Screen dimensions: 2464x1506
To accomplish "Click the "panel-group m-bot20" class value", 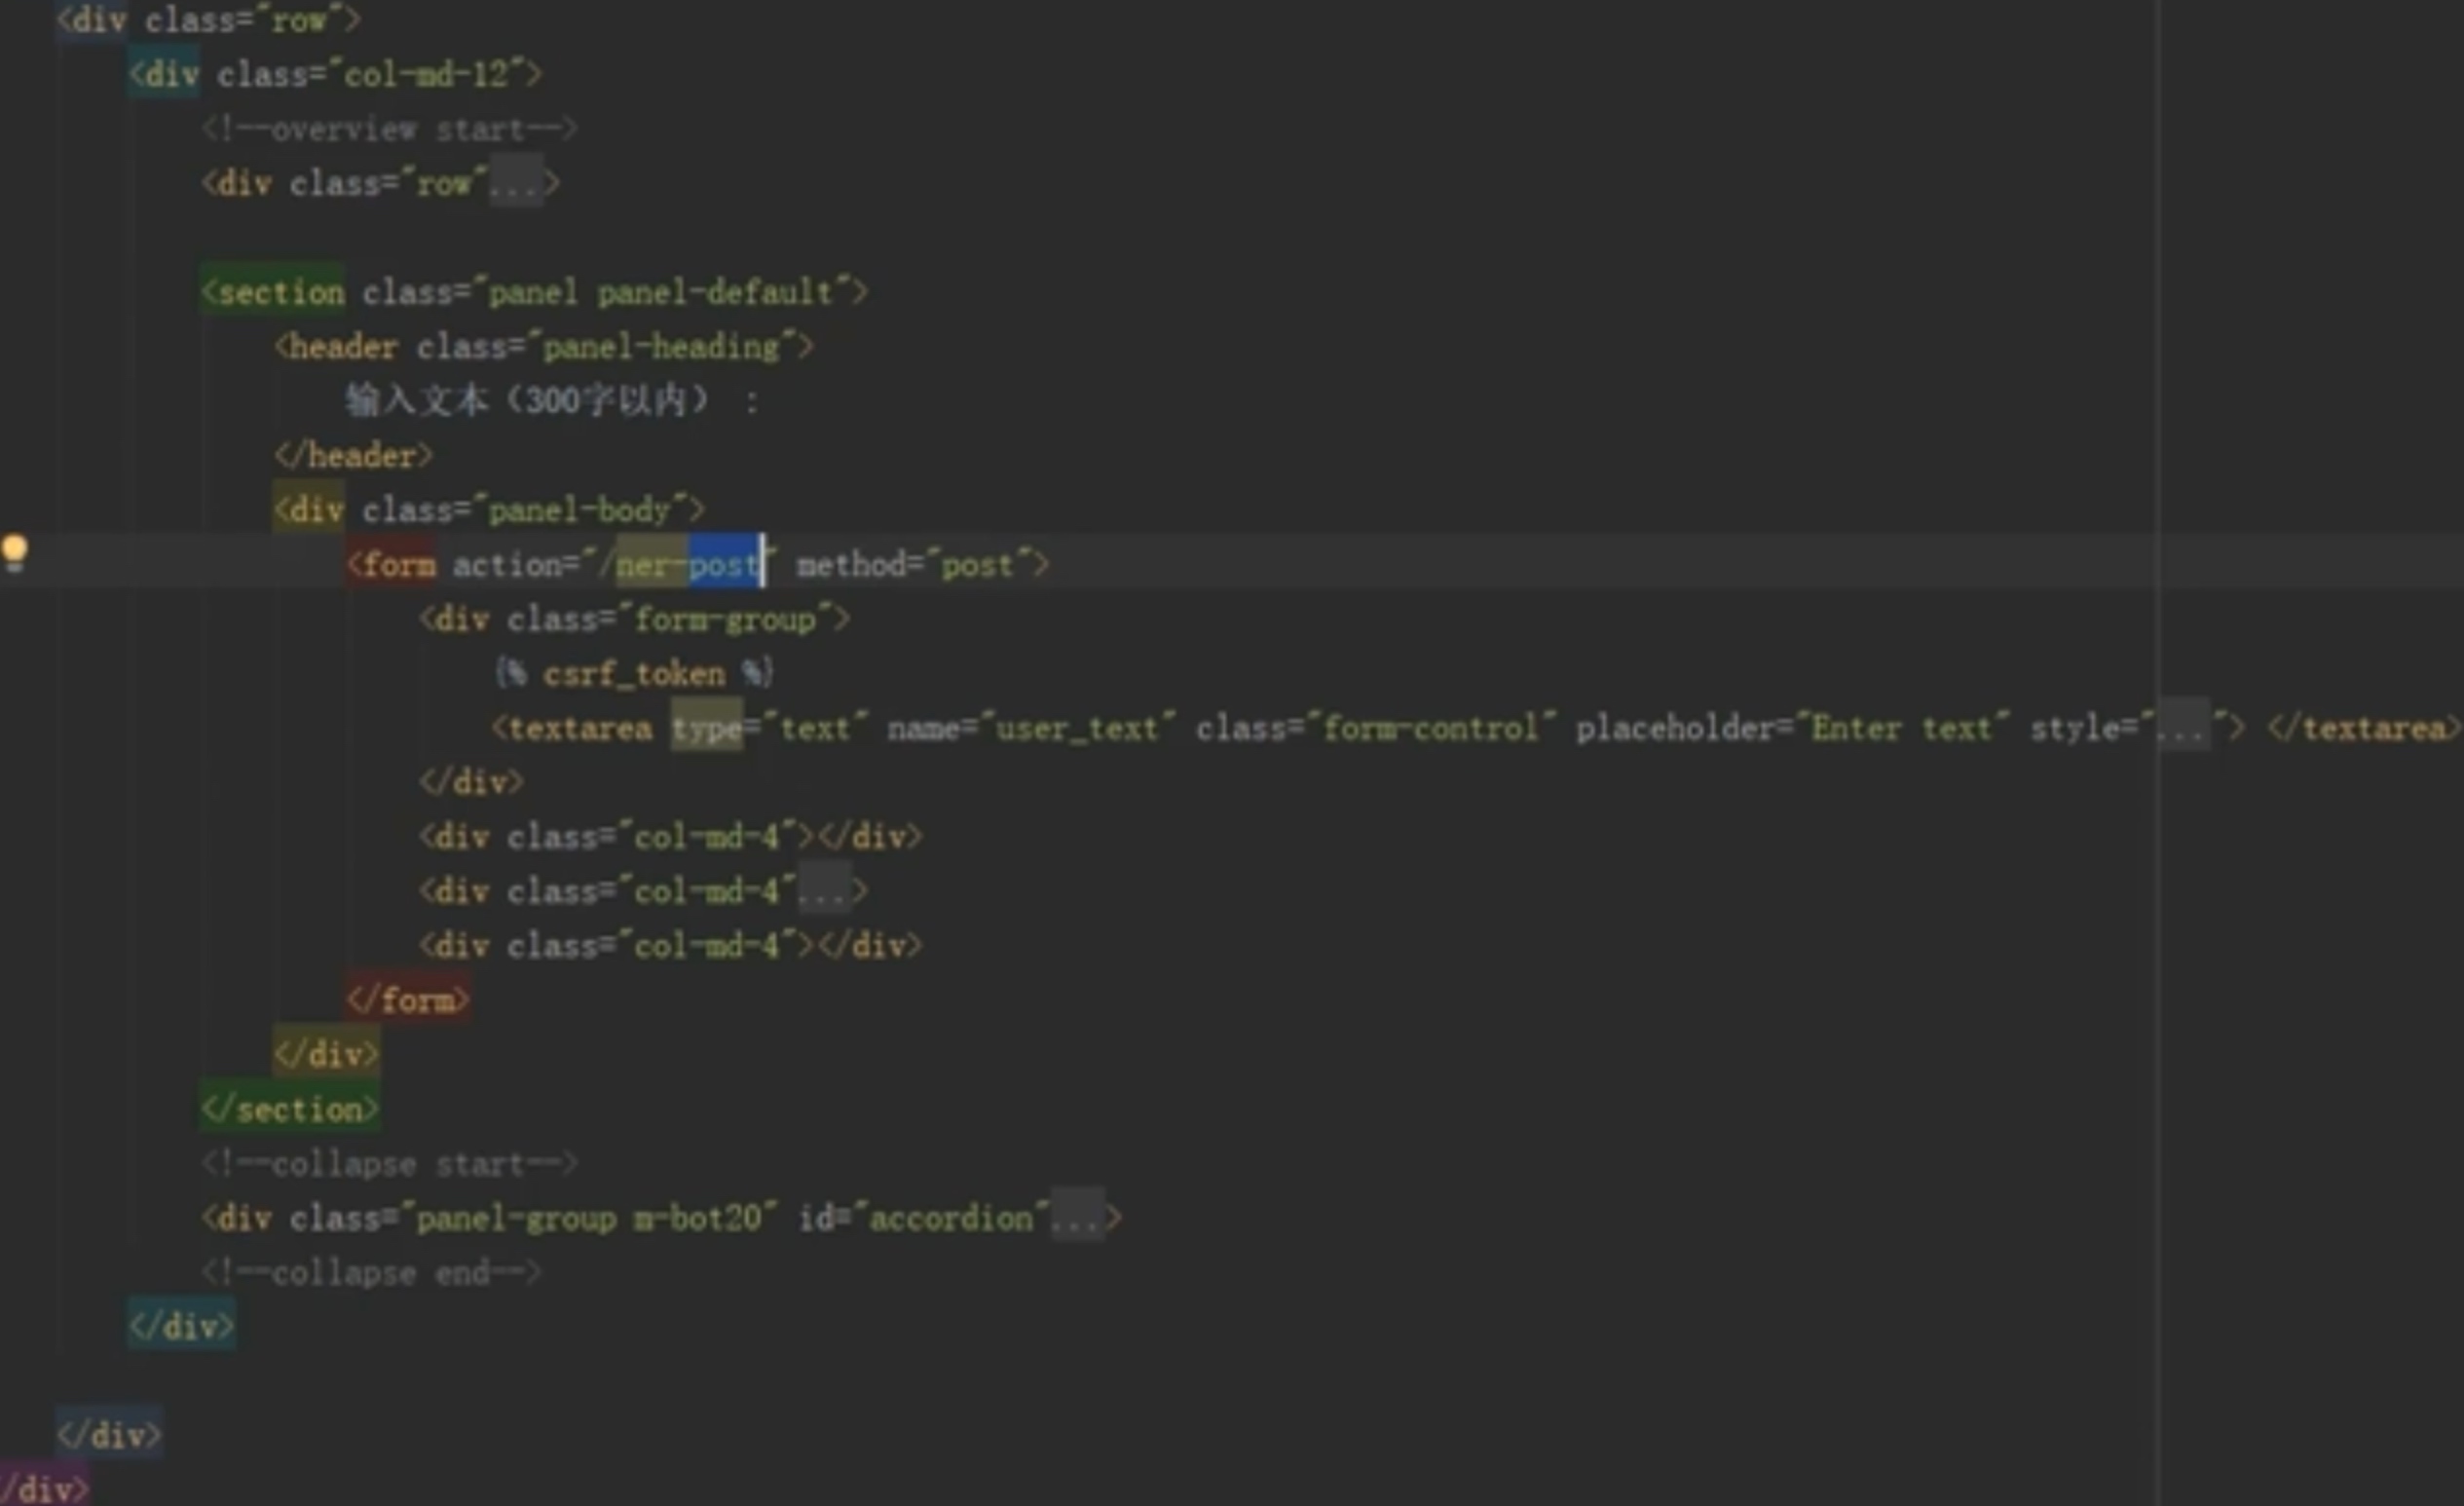I will coord(588,1218).
